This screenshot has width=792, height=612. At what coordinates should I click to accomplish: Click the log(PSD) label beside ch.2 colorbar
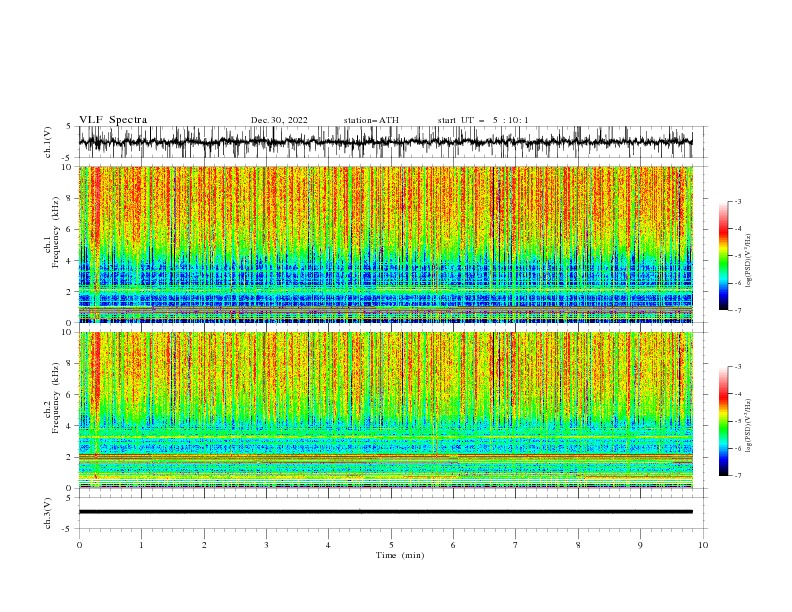(x=748, y=425)
